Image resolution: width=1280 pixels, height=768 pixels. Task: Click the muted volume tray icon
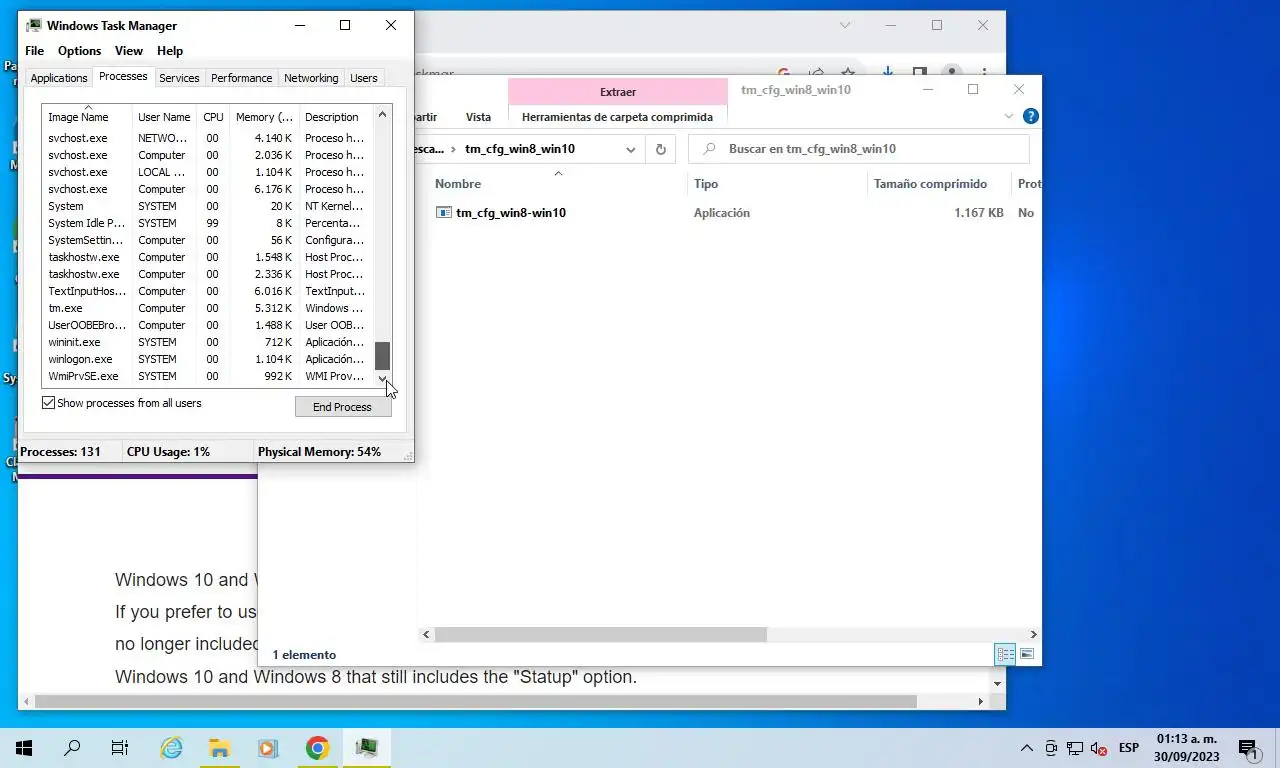[1099, 748]
